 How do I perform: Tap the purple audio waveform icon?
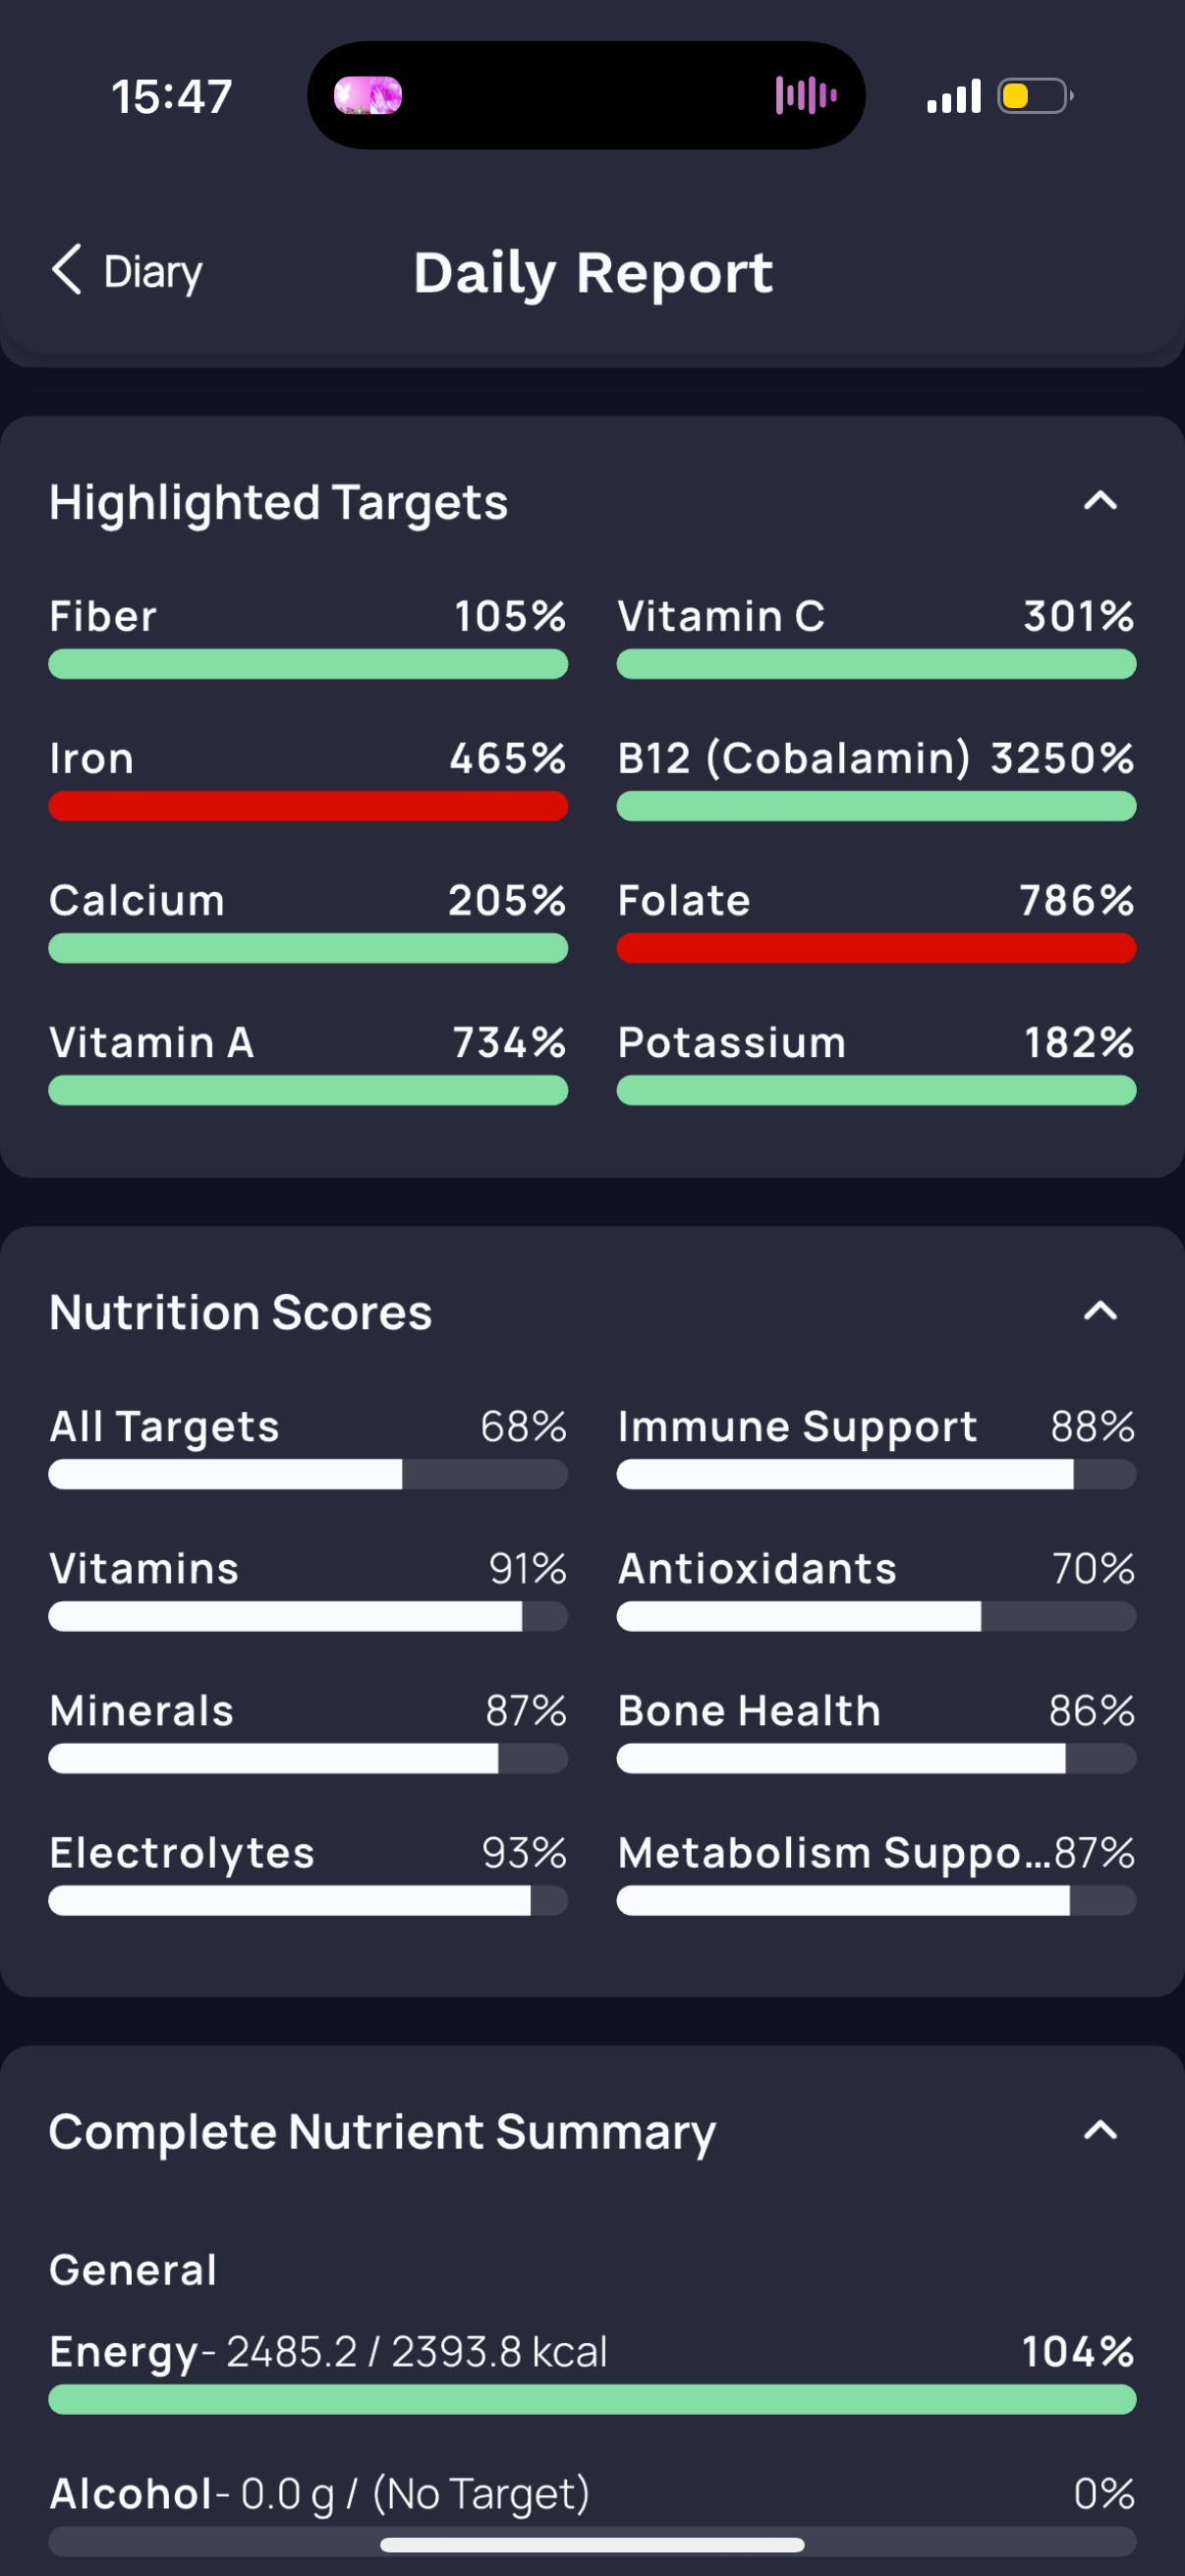point(806,96)
